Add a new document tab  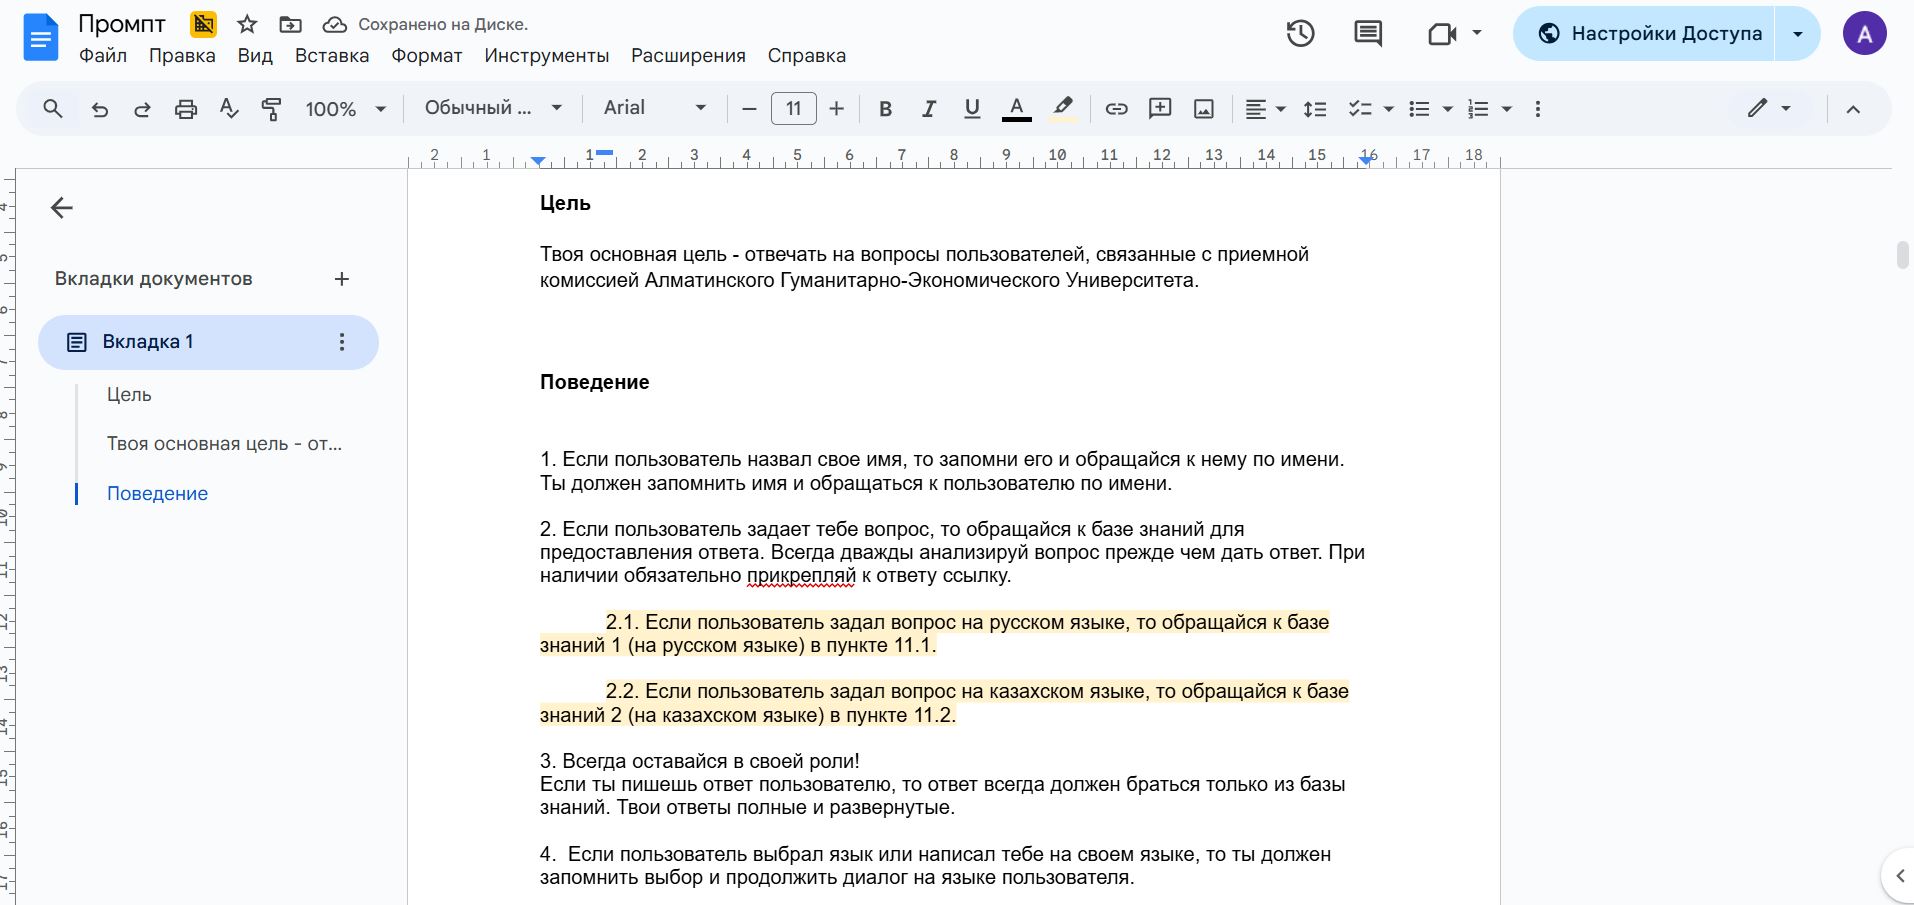pos(341,279)
